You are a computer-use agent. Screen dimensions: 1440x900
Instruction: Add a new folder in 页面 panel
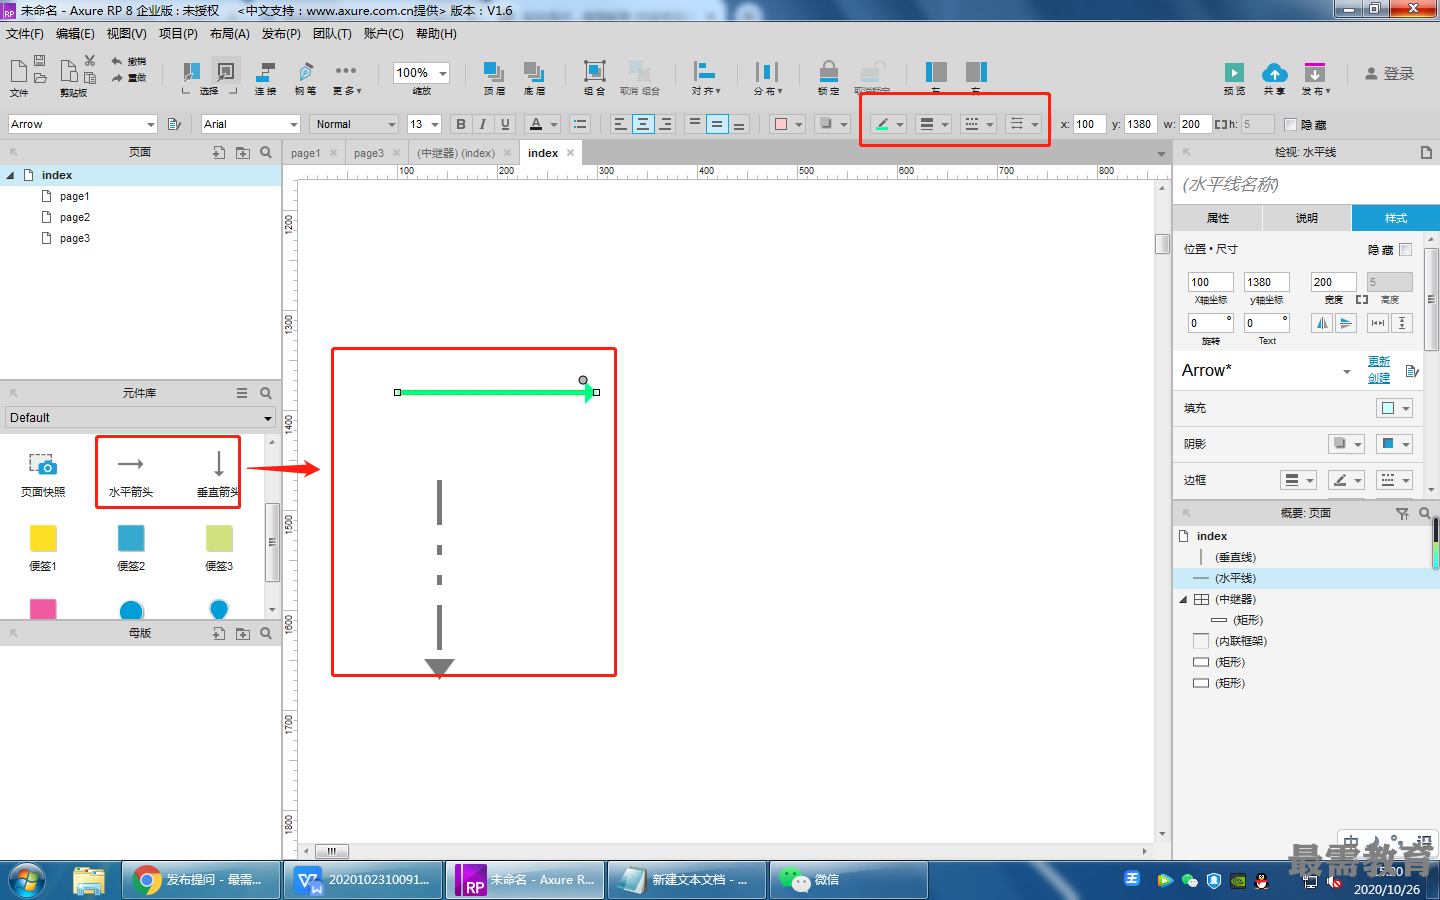click(243, 152)
